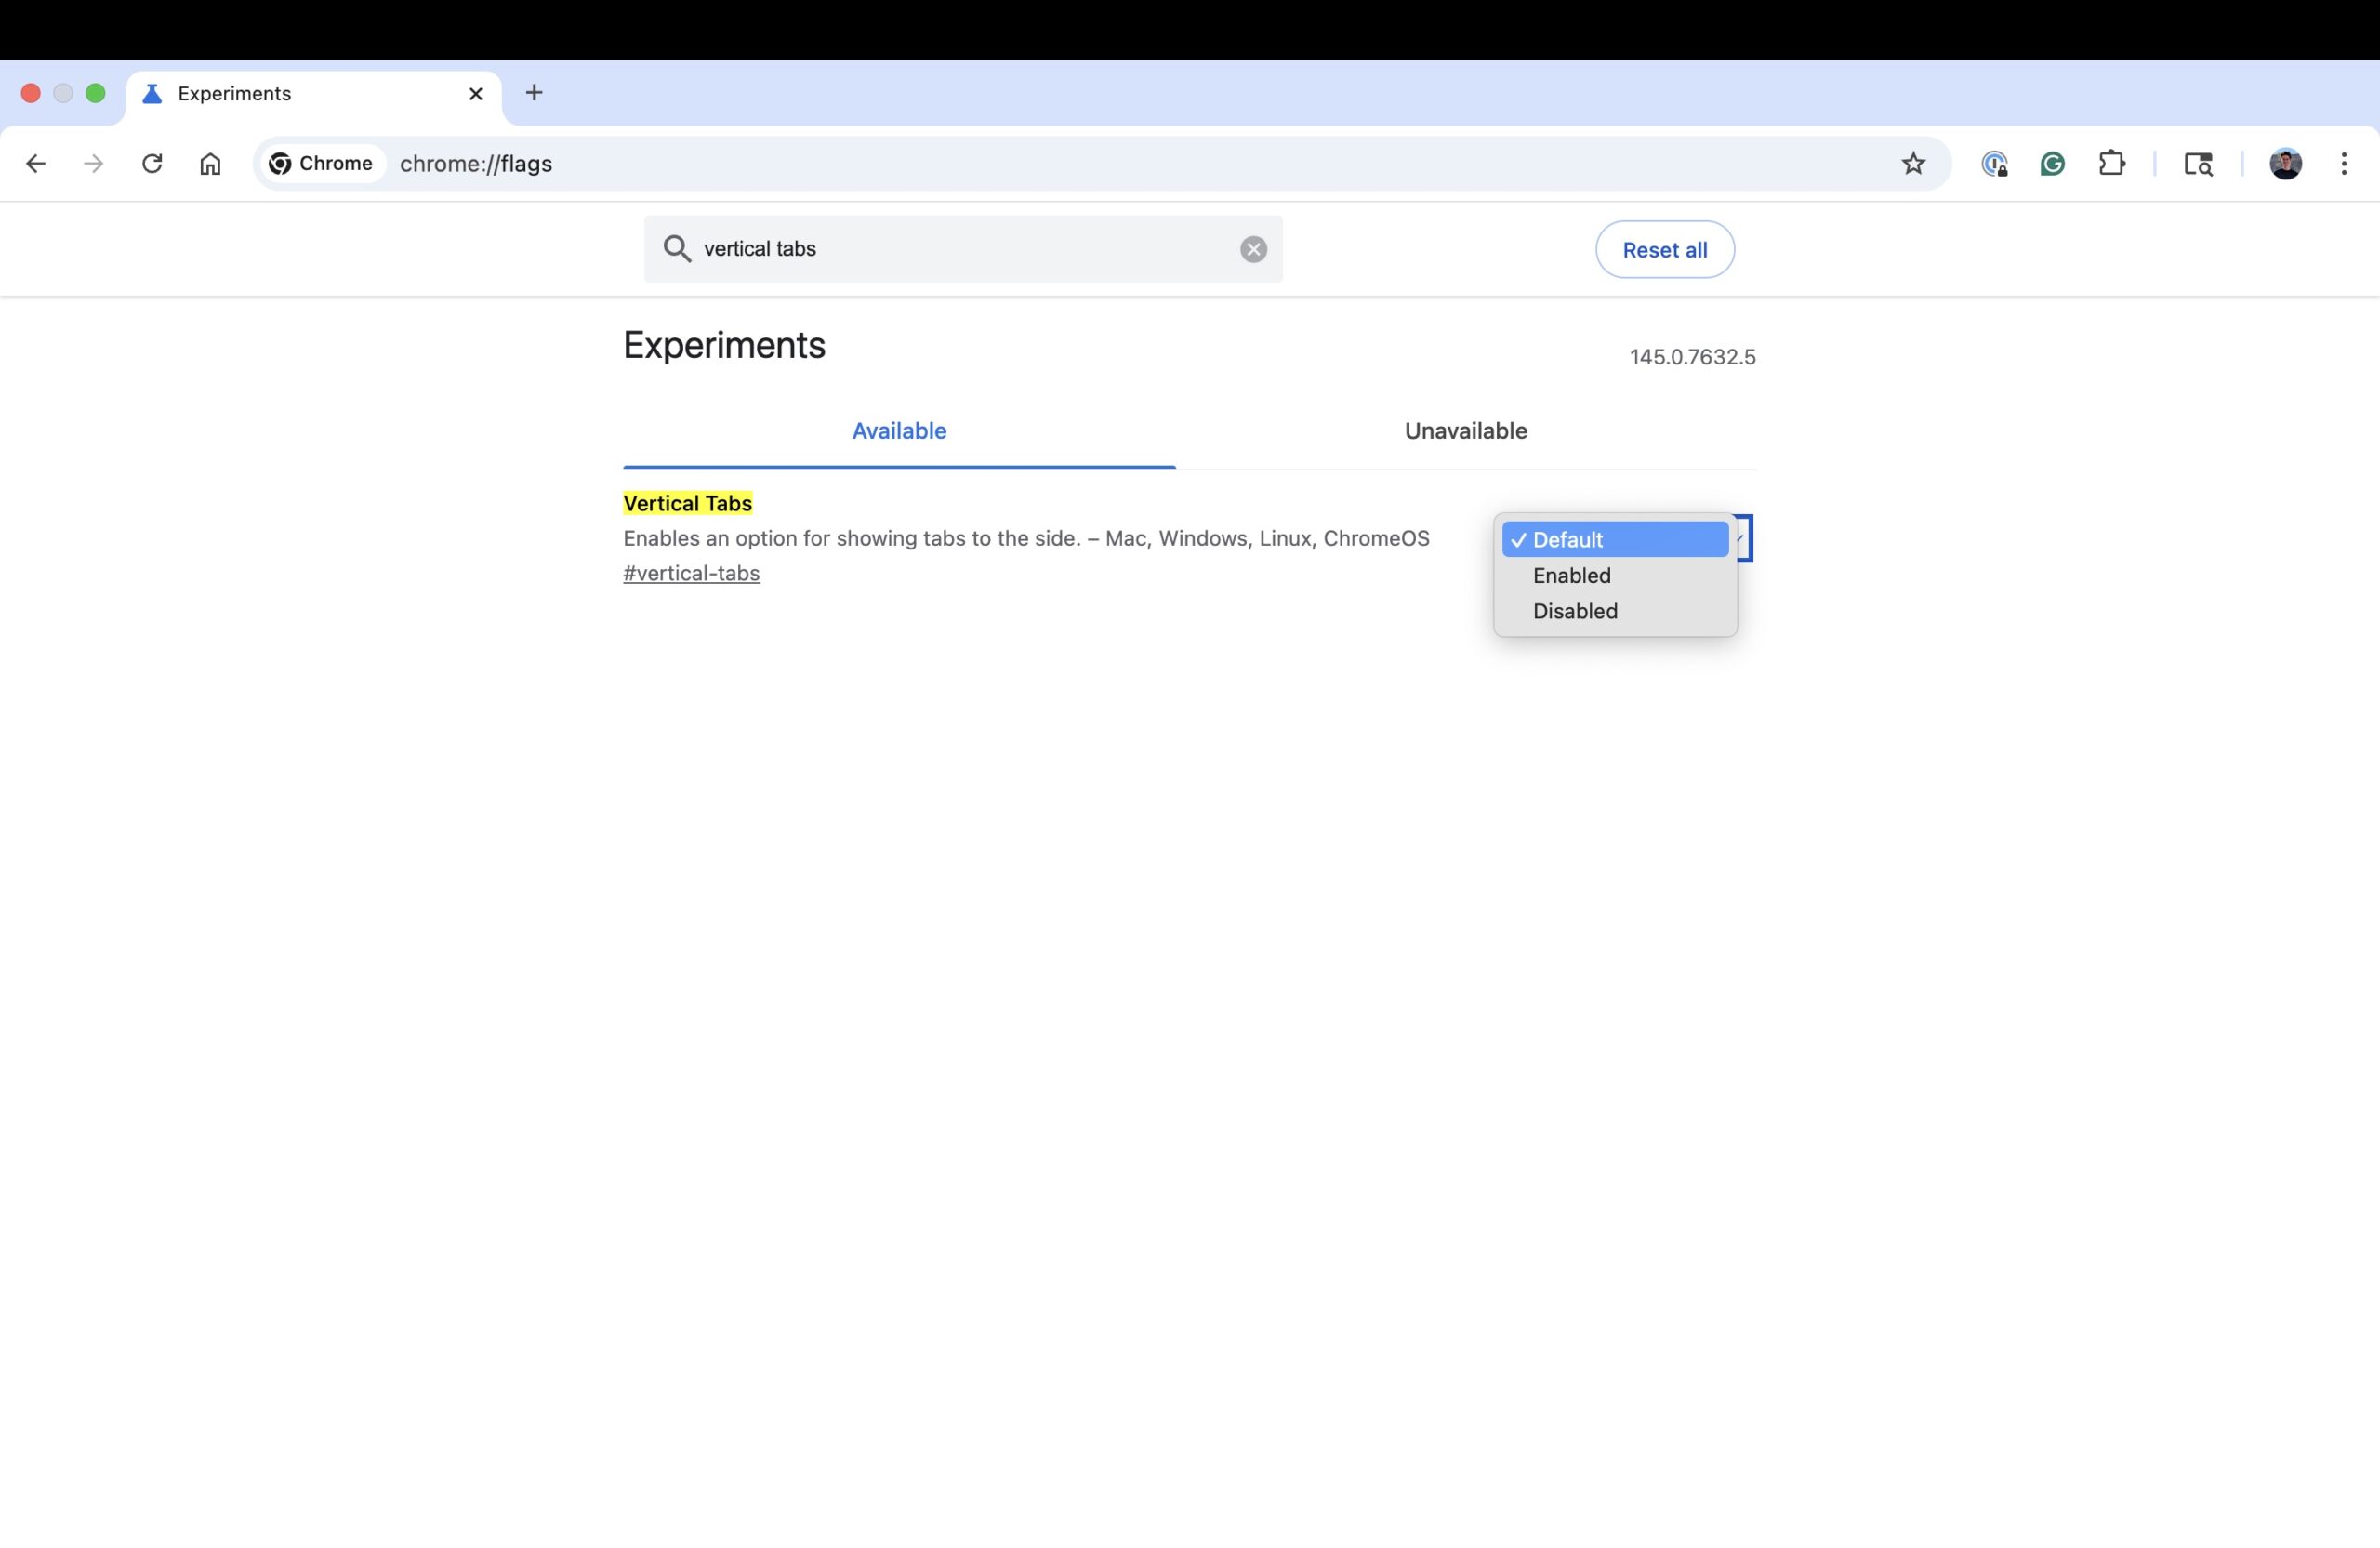Image resolution: width=2380 pixels, height=1548 pixels.
Task: Follow the #vertical-tabs link
Action: coord(691,573)
